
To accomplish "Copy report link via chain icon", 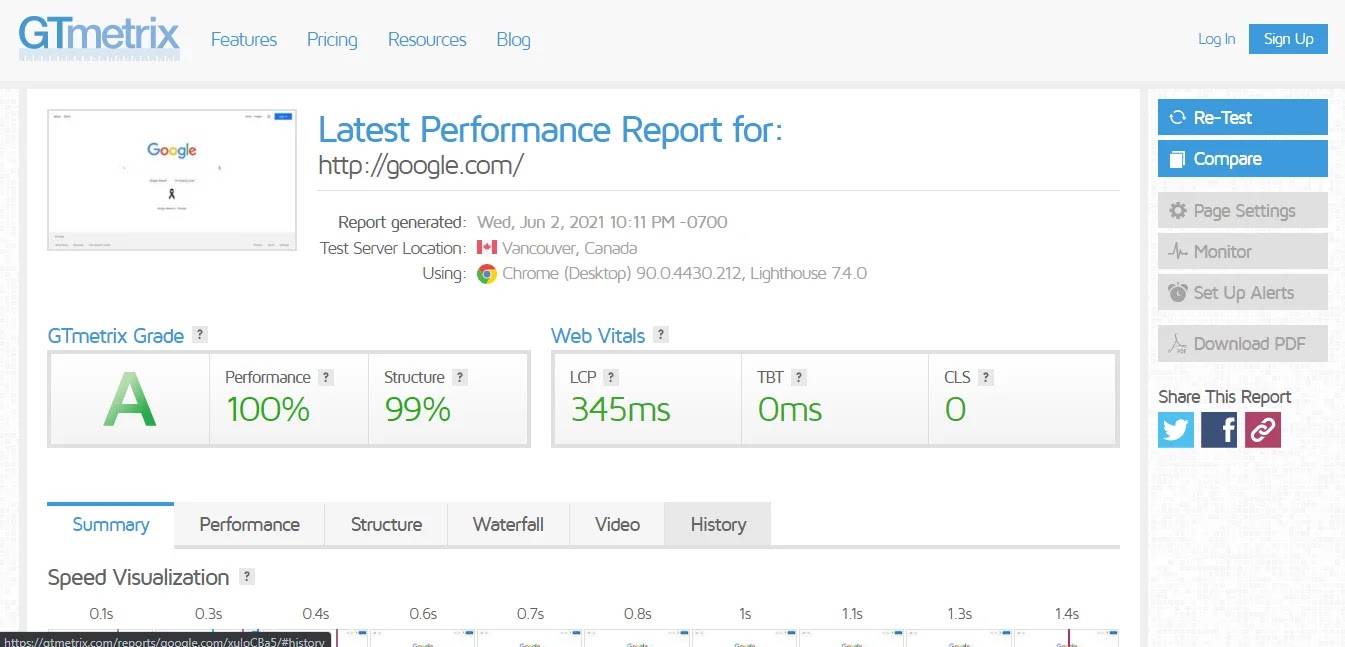I will tap(1262, 430).
